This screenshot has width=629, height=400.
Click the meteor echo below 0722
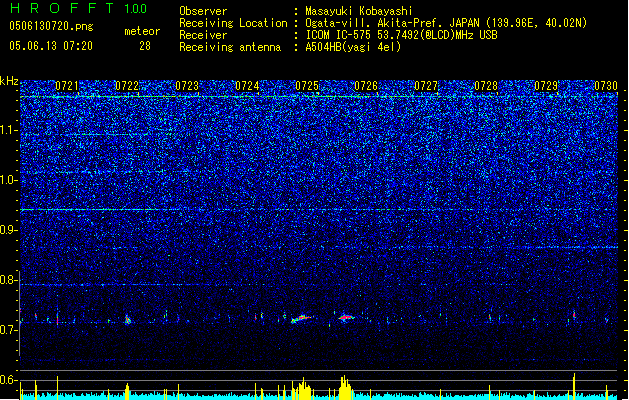[128, 320]
